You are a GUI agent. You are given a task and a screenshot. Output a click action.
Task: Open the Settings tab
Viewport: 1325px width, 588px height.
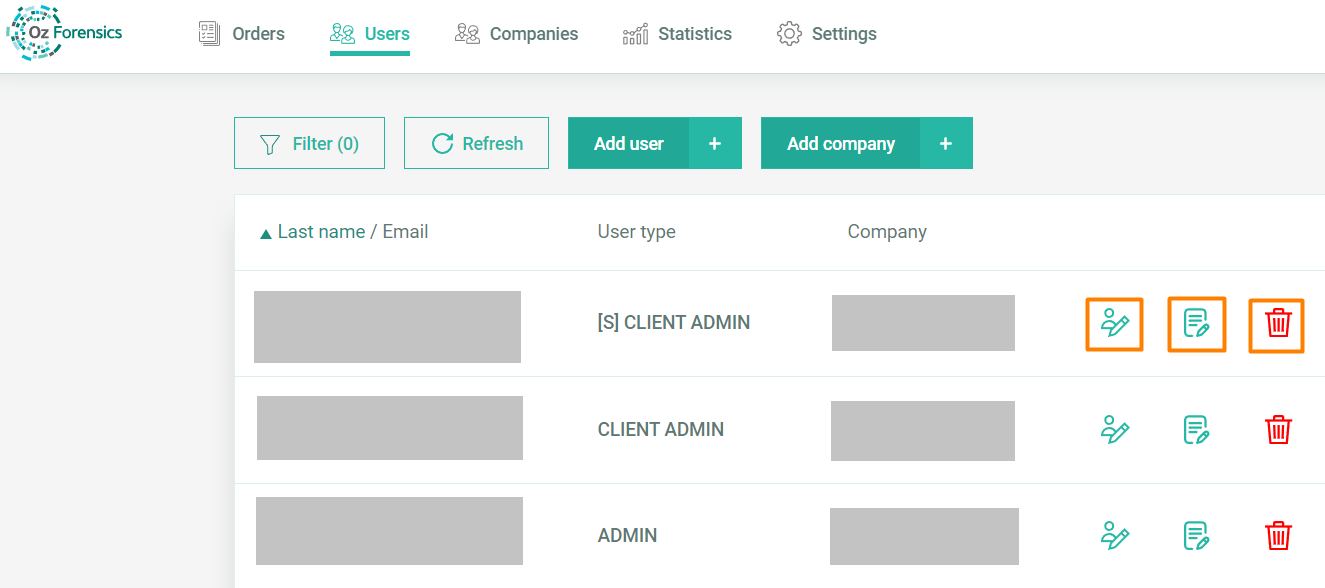pos(827,34)
